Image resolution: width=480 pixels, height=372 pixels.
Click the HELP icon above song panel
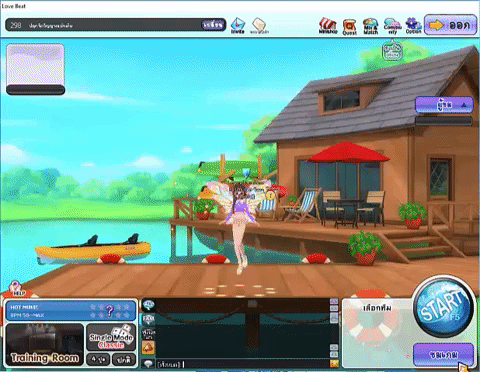pyautogui.click(x=17, y=289)
